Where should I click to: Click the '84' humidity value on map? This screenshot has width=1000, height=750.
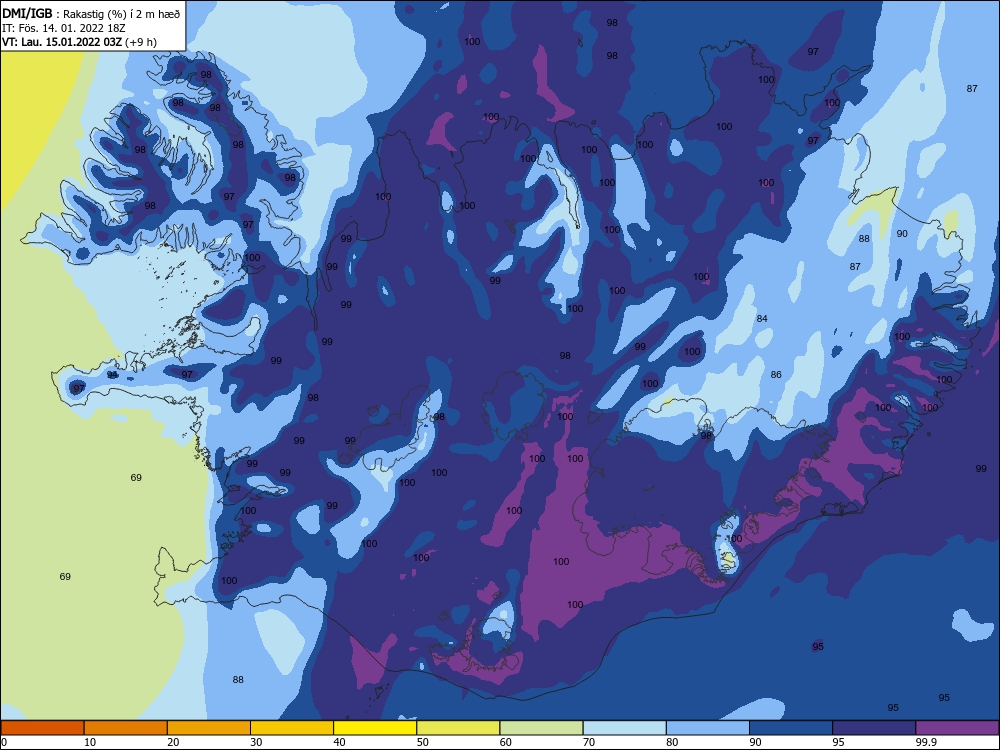click(762, 318)
